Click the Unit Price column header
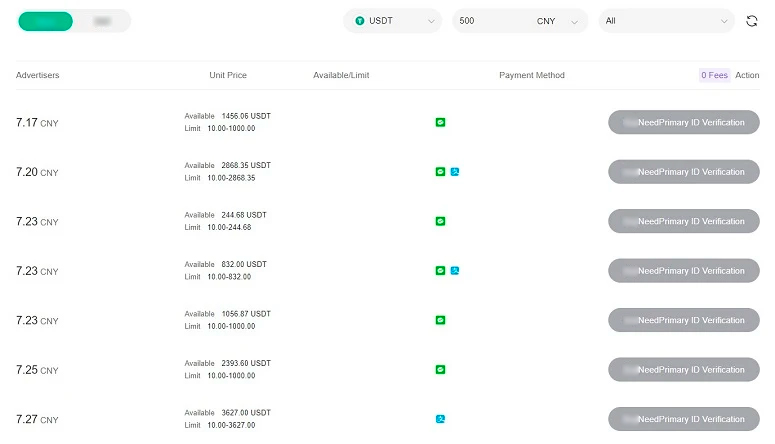The height and width of the screenshot is (444, 775). pos(228,76)
